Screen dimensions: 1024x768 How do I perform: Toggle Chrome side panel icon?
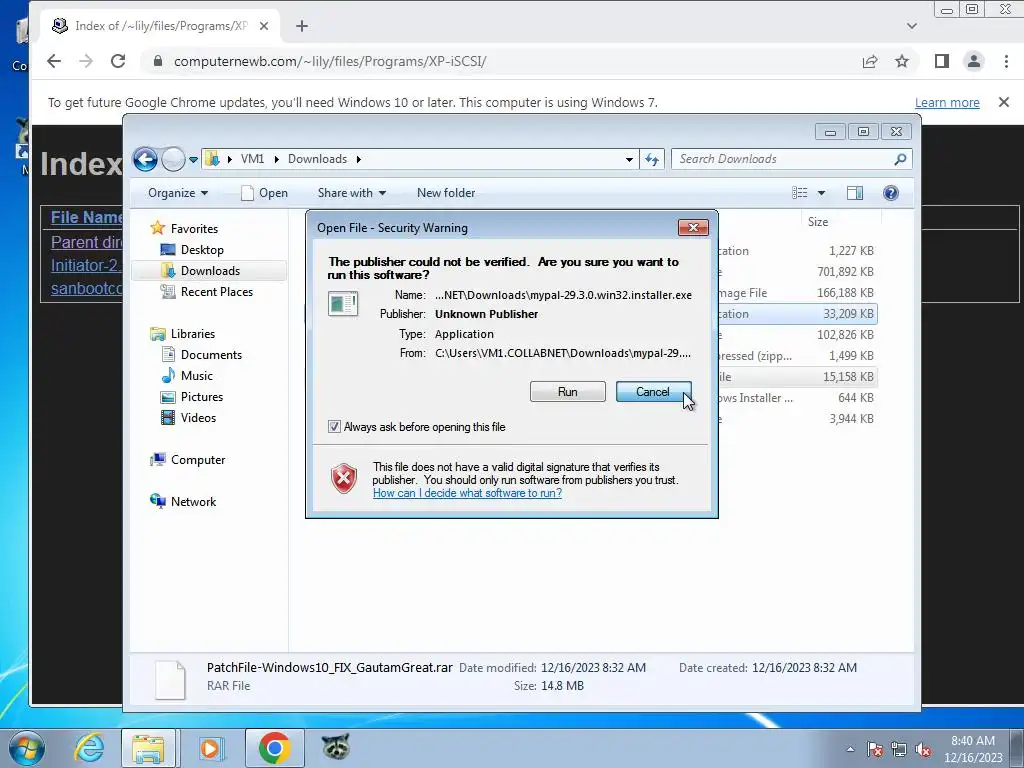tap(941, 61)
